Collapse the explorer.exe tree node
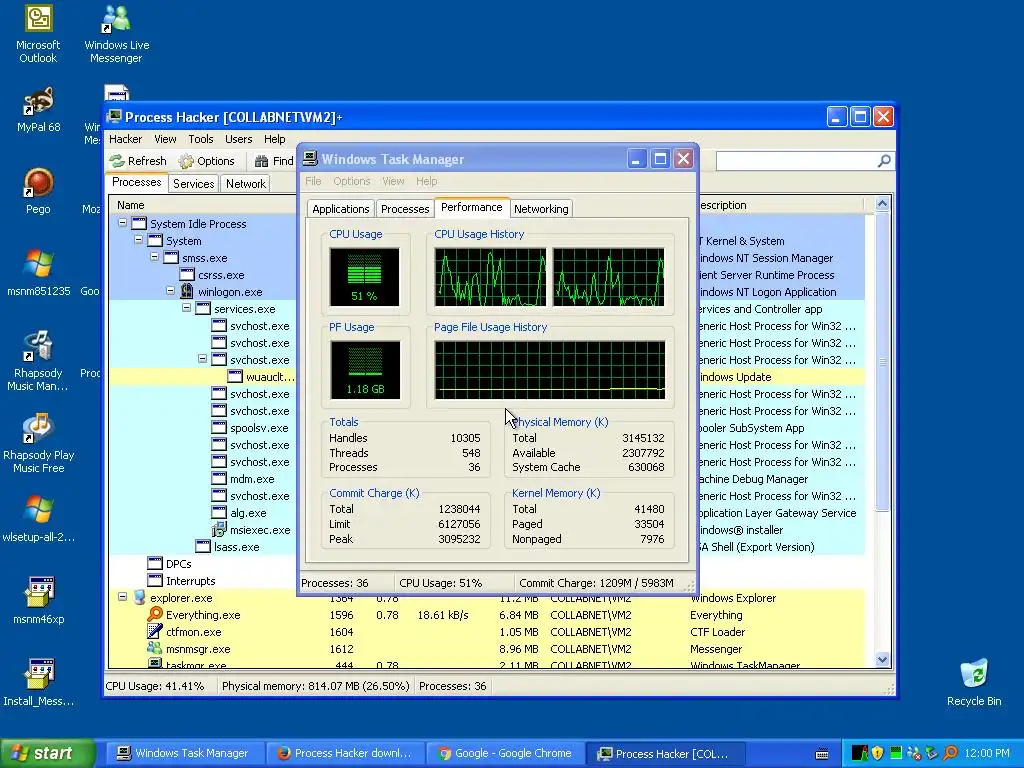Viewport: 1024px width, 768px height. (122, 597)
